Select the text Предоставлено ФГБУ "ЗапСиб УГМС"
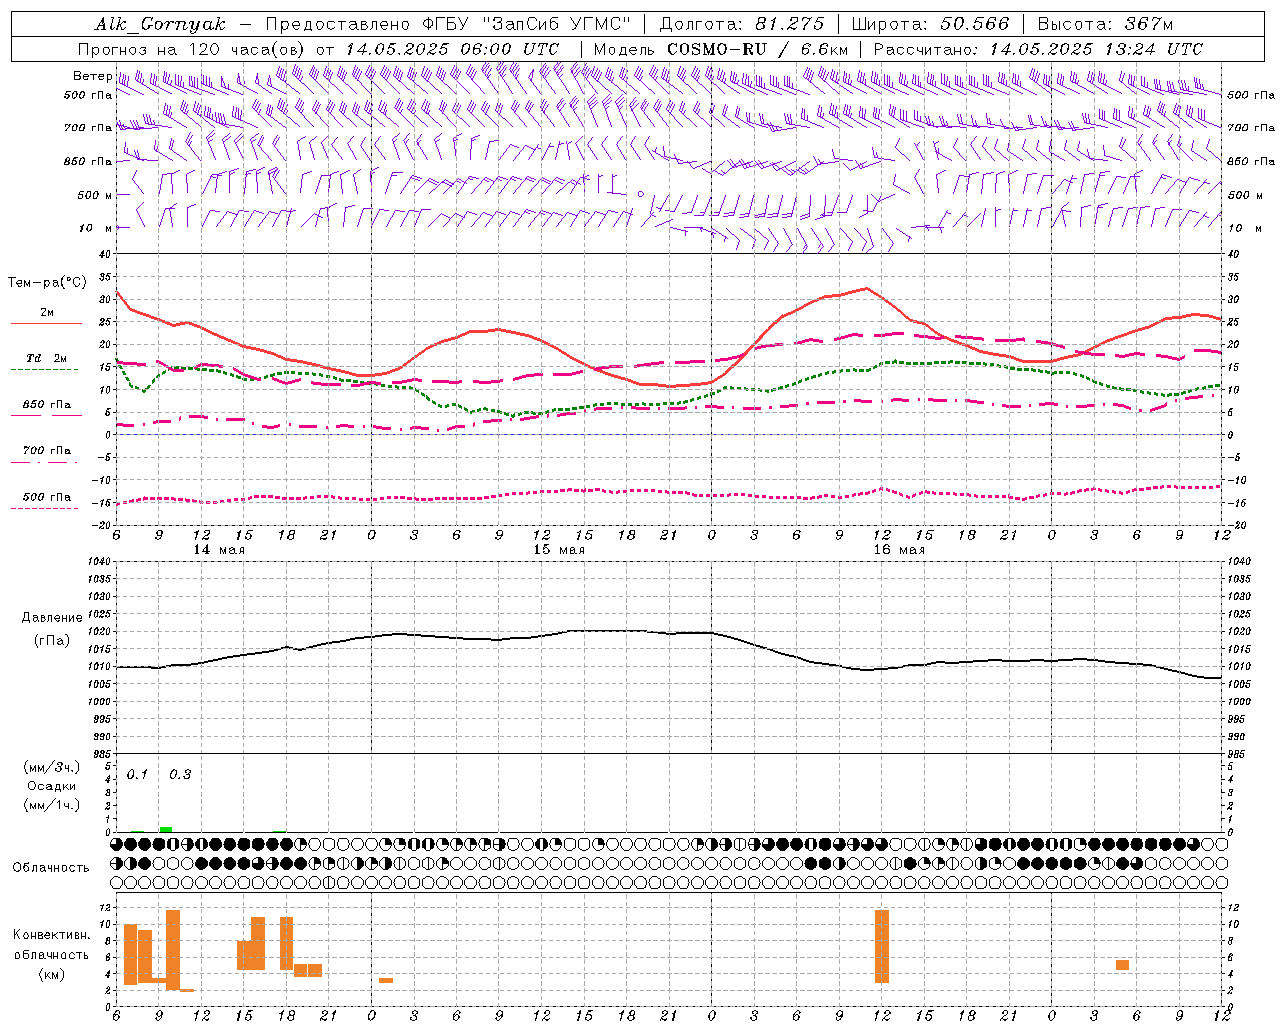Image resolution: width=1280 pixels, height=1024 pixels. pyautogui.click(x=449, y=24)
